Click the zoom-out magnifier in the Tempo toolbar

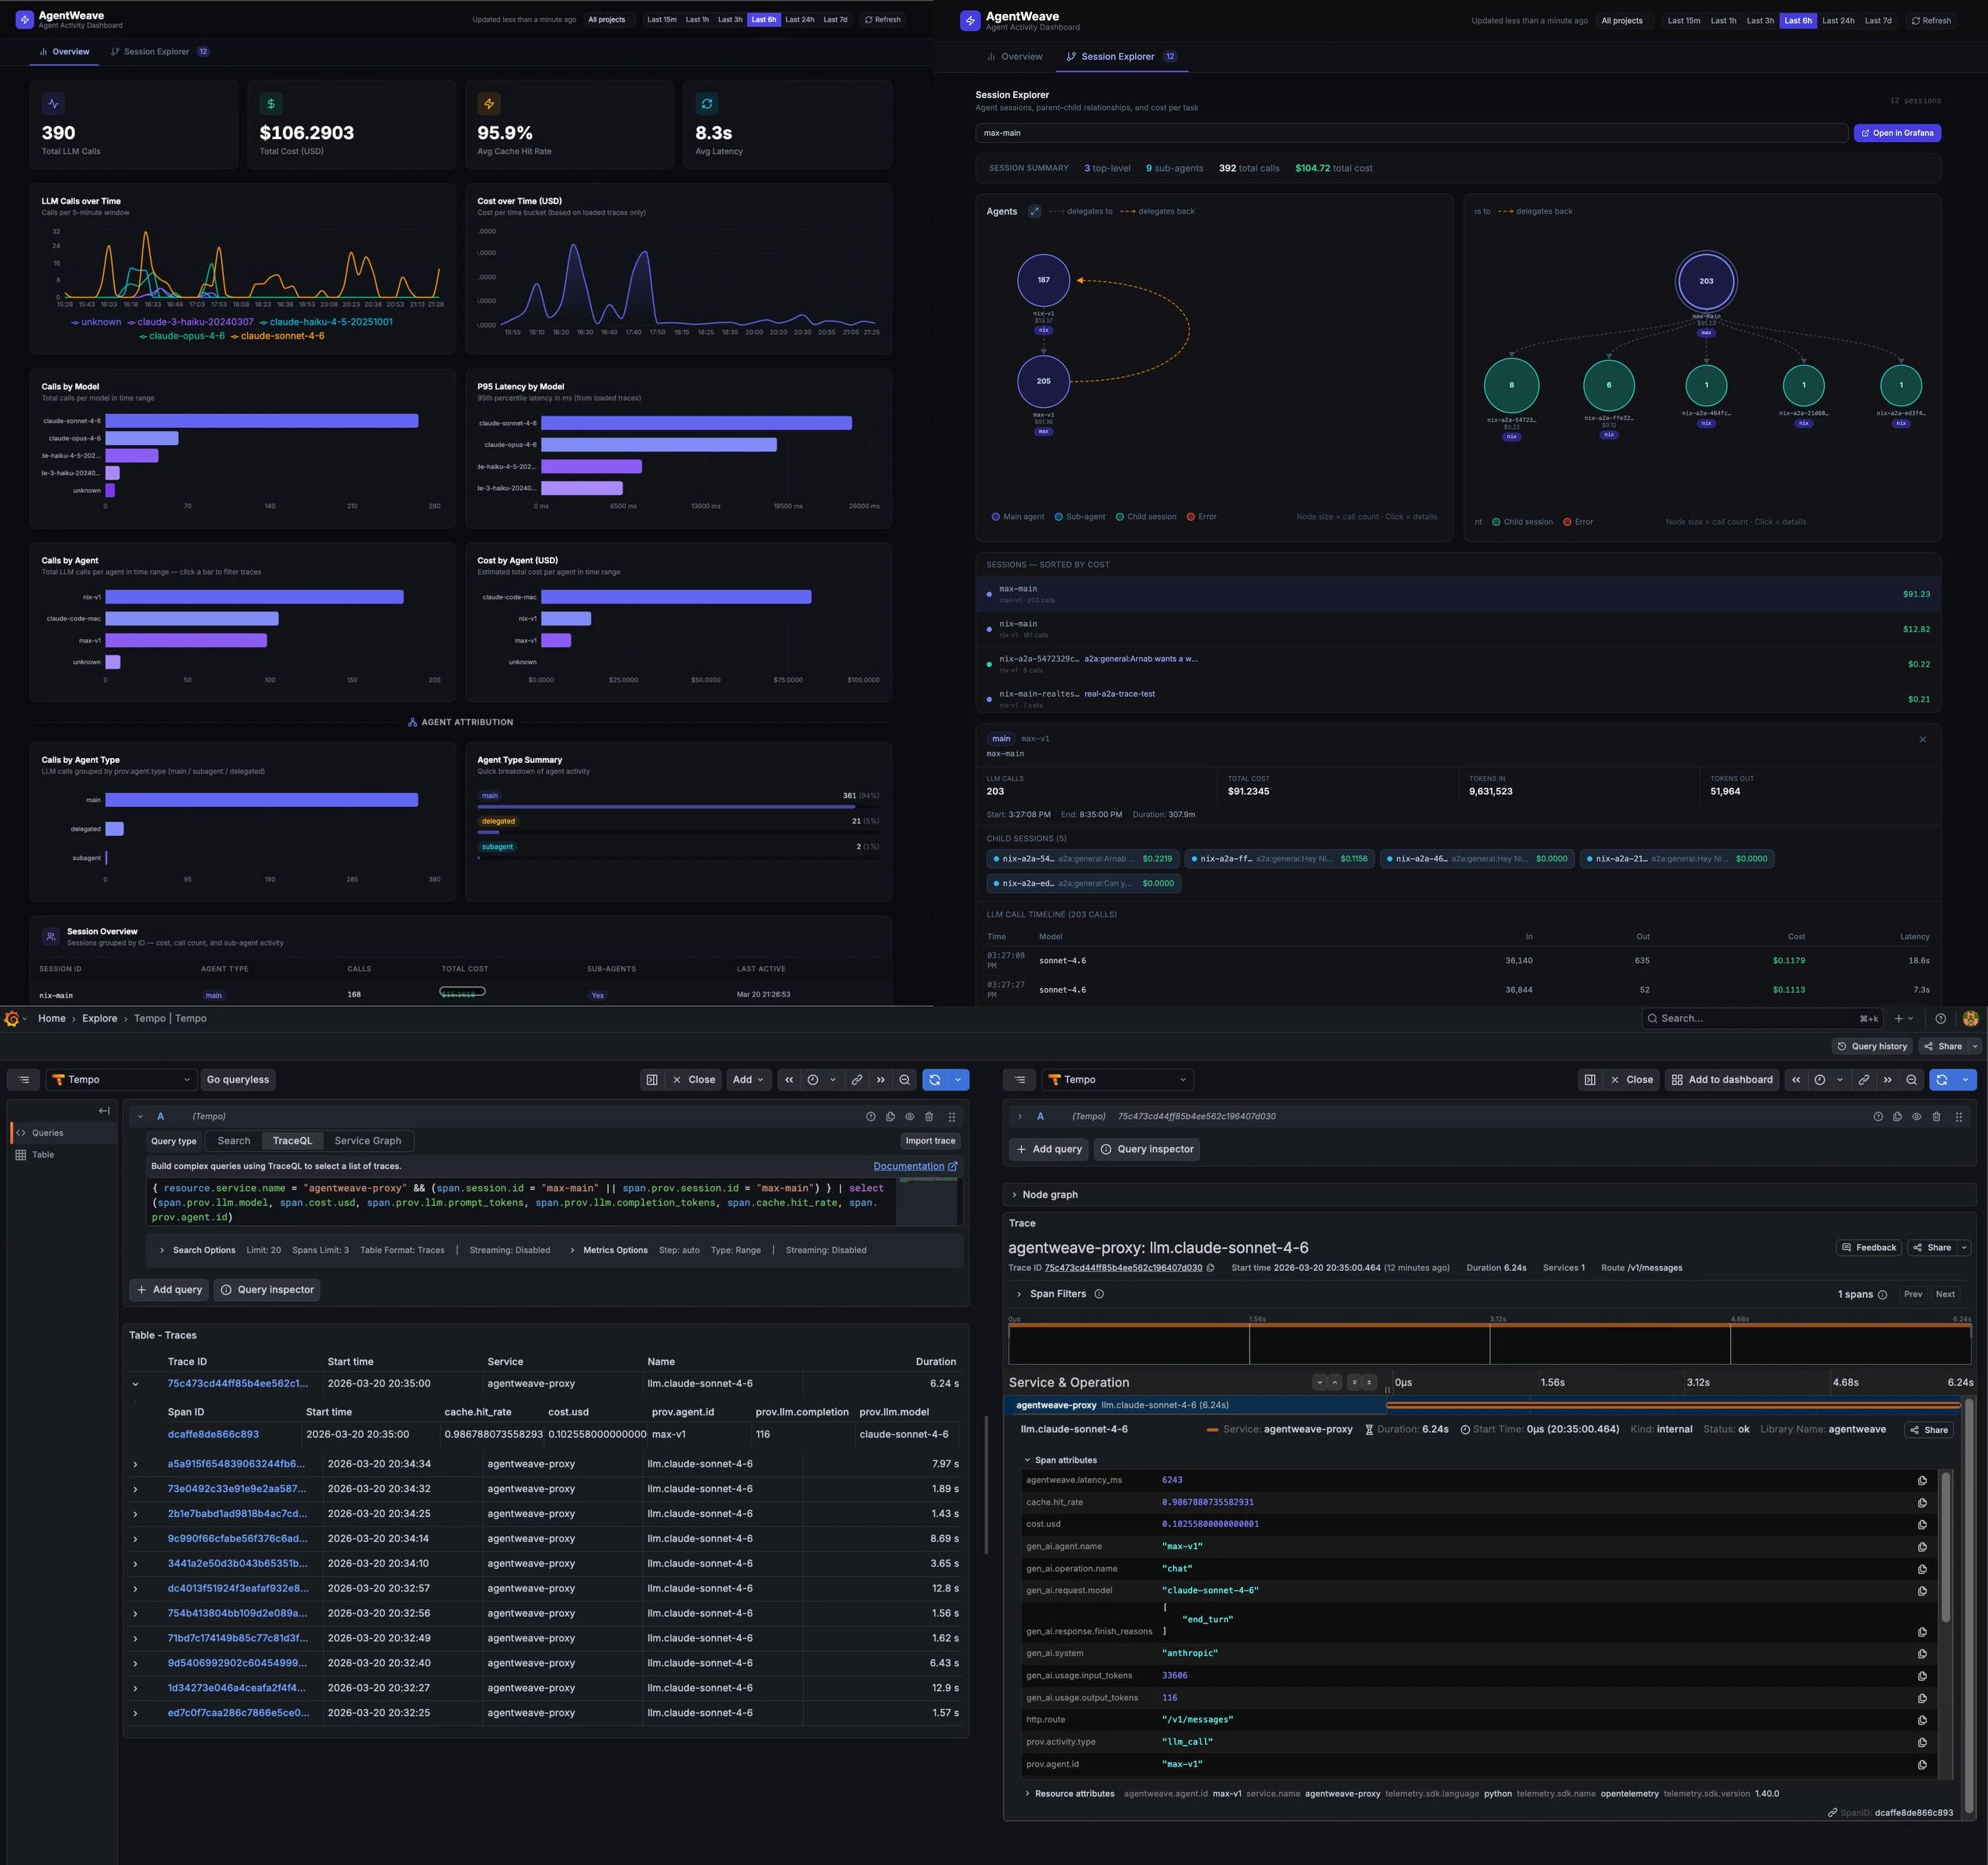tap(904, 1080)
